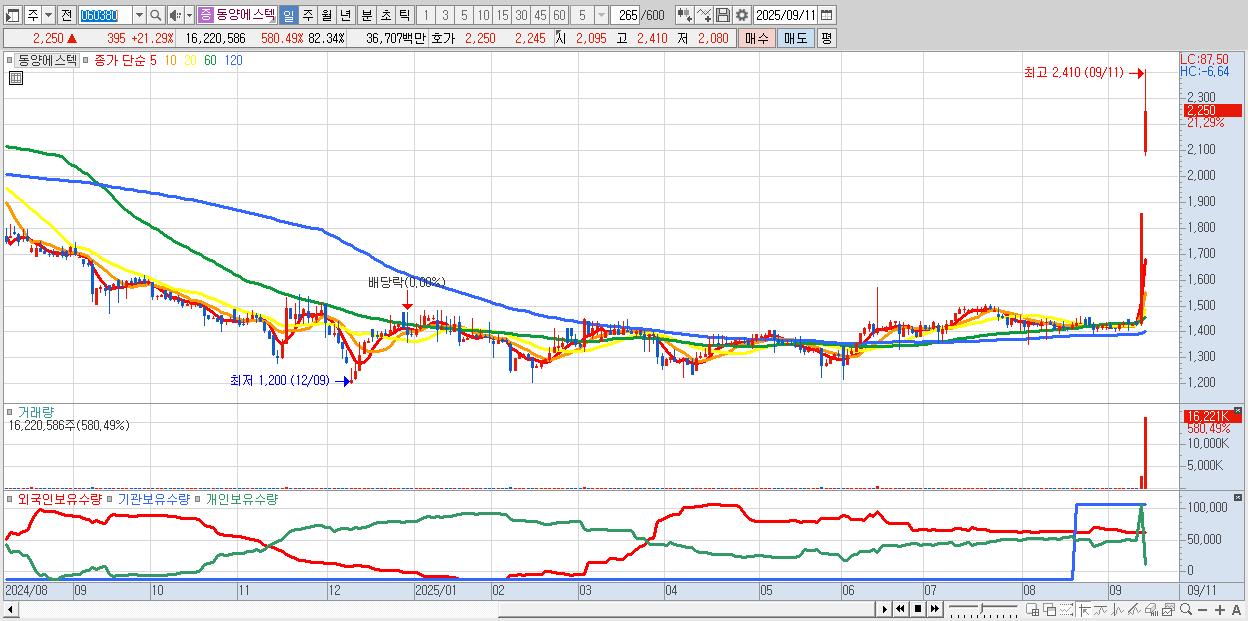Click the stacked chart windows icon

(x=1169, y=609)
